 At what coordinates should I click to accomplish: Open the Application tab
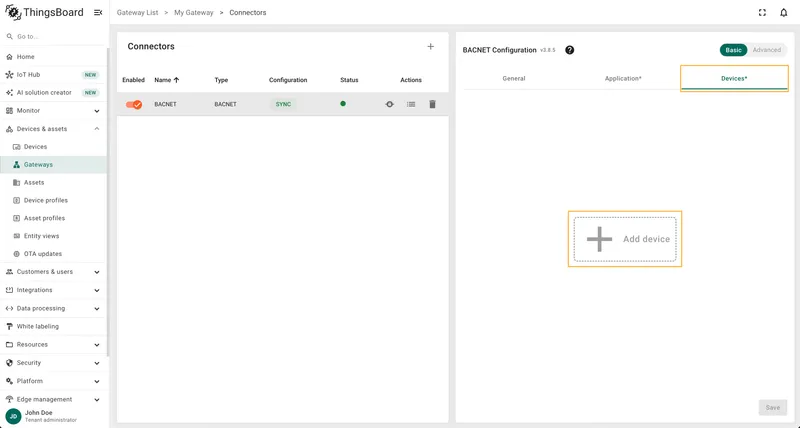[623, 79]
